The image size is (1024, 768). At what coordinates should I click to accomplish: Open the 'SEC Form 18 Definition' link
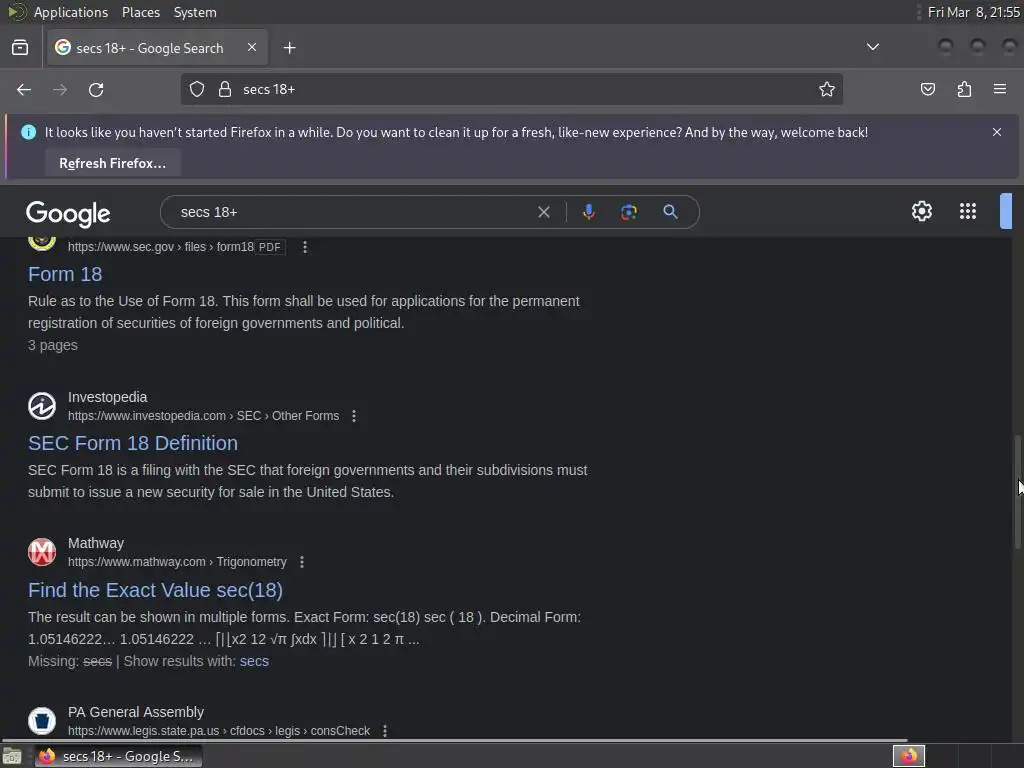[x=133, y=443]
